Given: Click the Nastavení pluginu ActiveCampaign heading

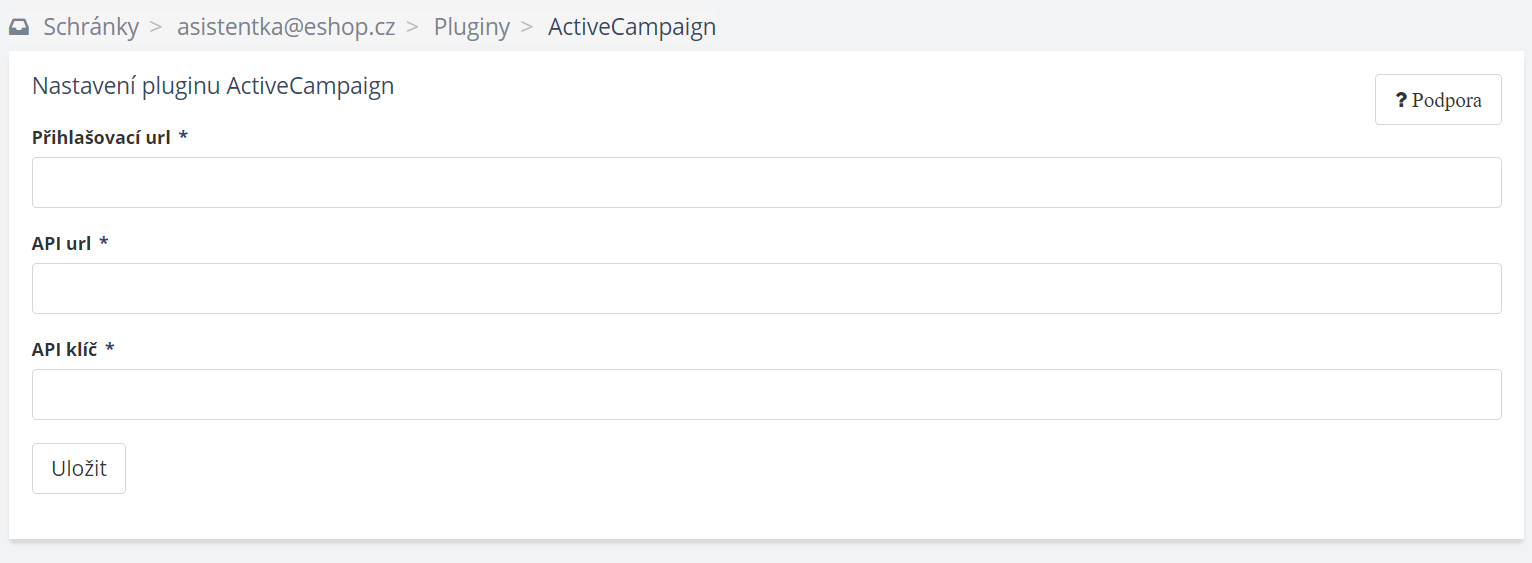Looking at the screenshot, I should pyautogui.click(x=213, y=86).
